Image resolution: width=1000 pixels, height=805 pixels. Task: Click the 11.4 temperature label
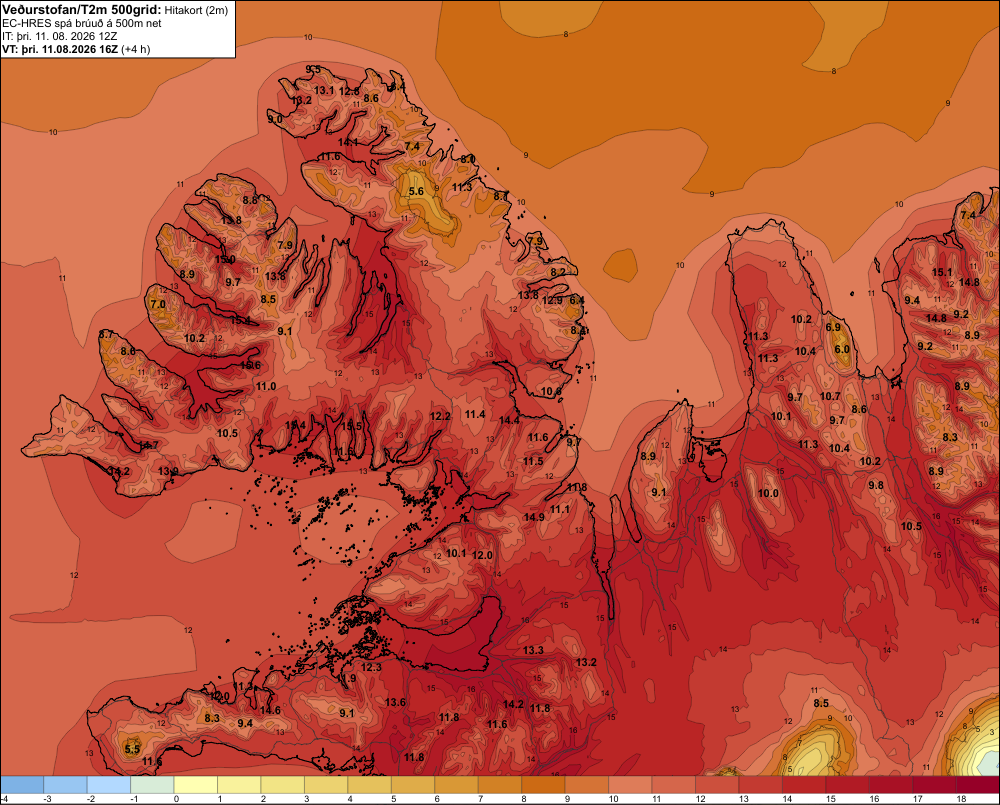tap(474, 415)
